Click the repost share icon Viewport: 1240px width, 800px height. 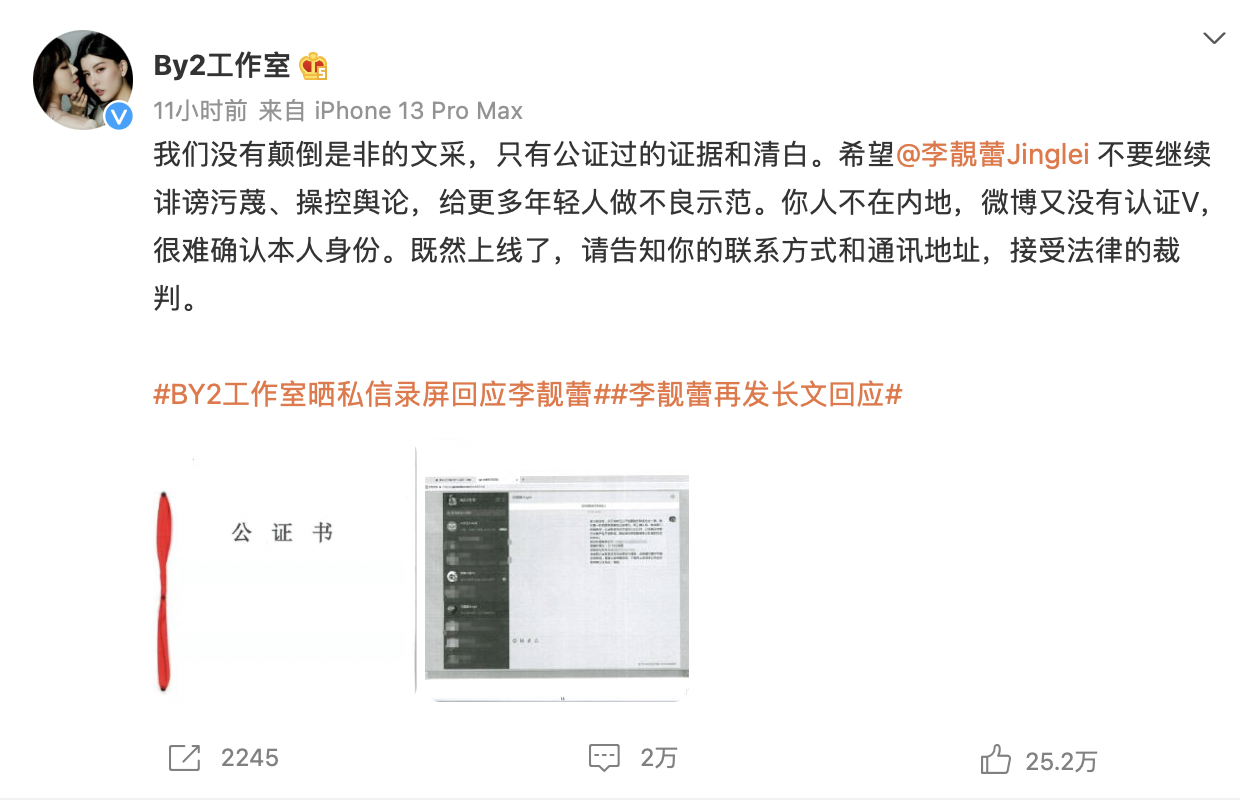coord(185,758)
